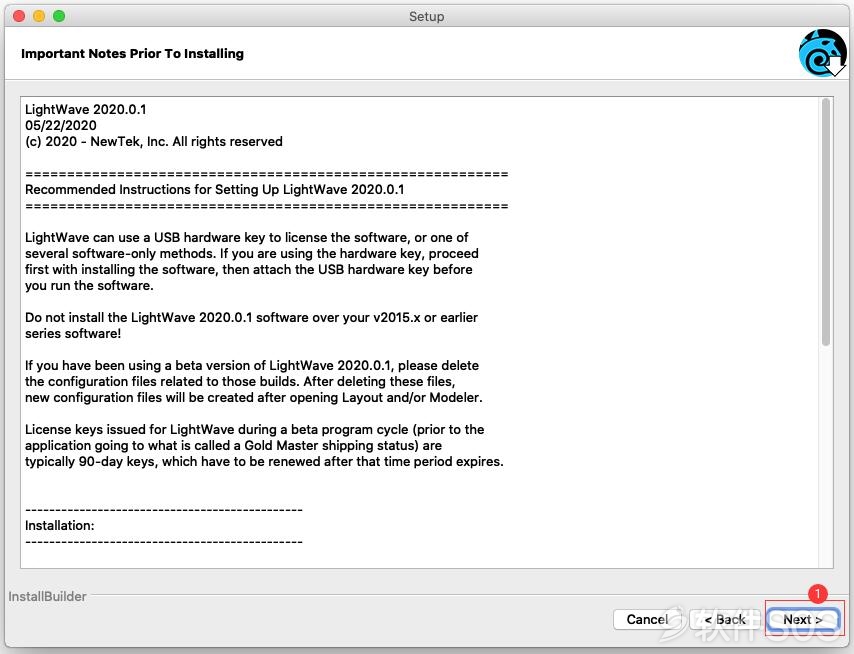This screenshot has height=654, width=854.
Task: Cancel the LightWave setup
Action: pos(648,619)
